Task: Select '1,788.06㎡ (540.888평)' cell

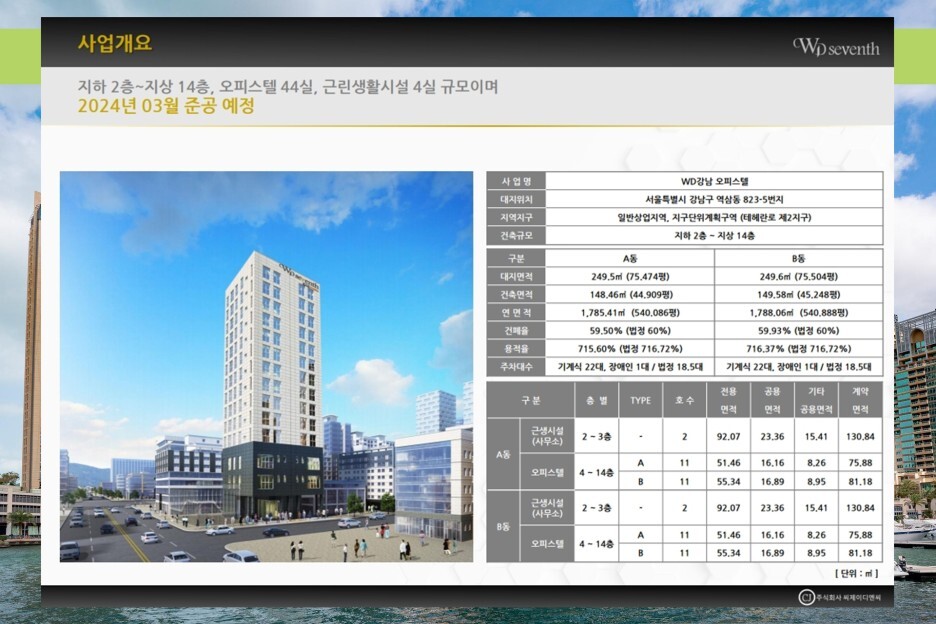Action: pyautogui.click(x=798, y=312)
